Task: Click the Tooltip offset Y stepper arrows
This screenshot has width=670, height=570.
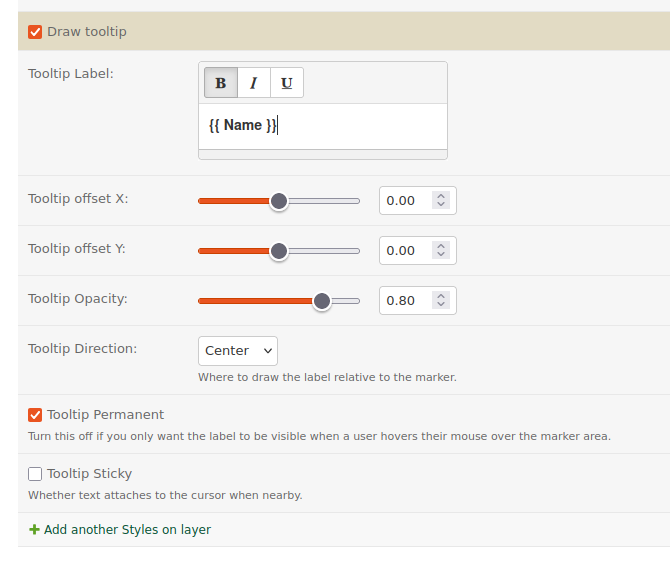Action: (x=441, y=251)
